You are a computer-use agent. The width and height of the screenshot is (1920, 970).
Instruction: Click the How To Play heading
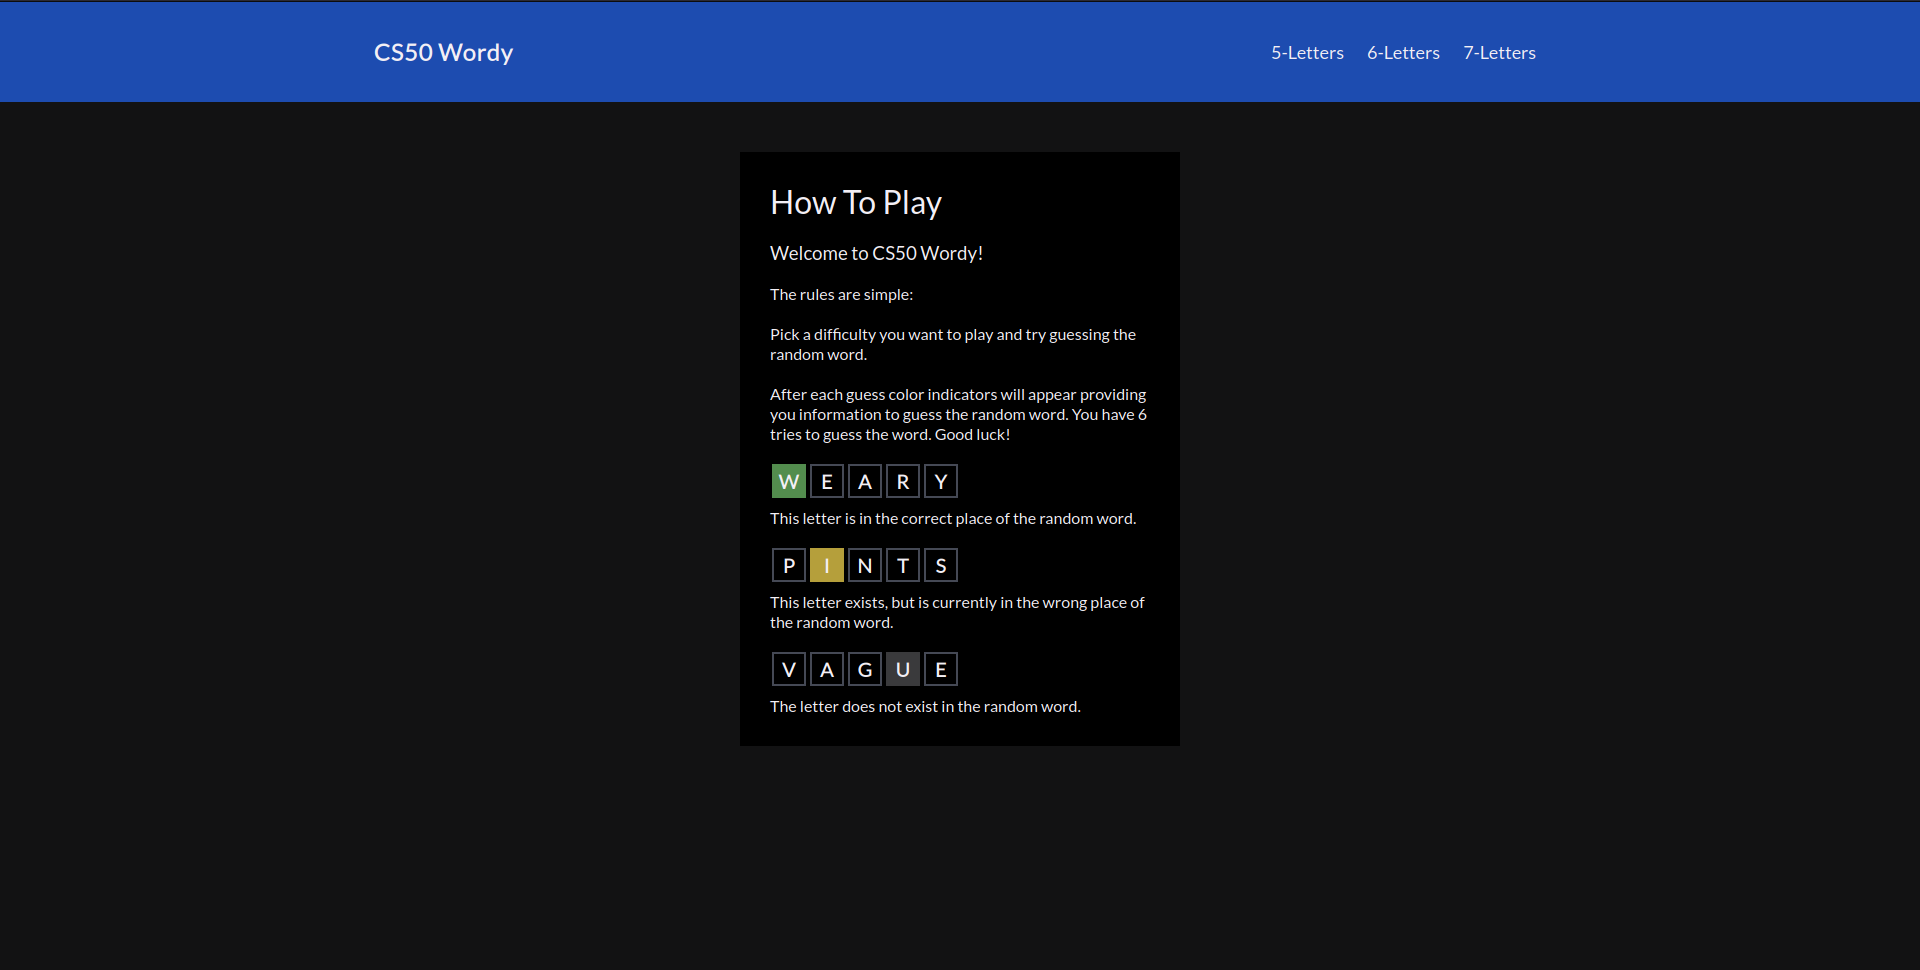(x=855, y=202)
